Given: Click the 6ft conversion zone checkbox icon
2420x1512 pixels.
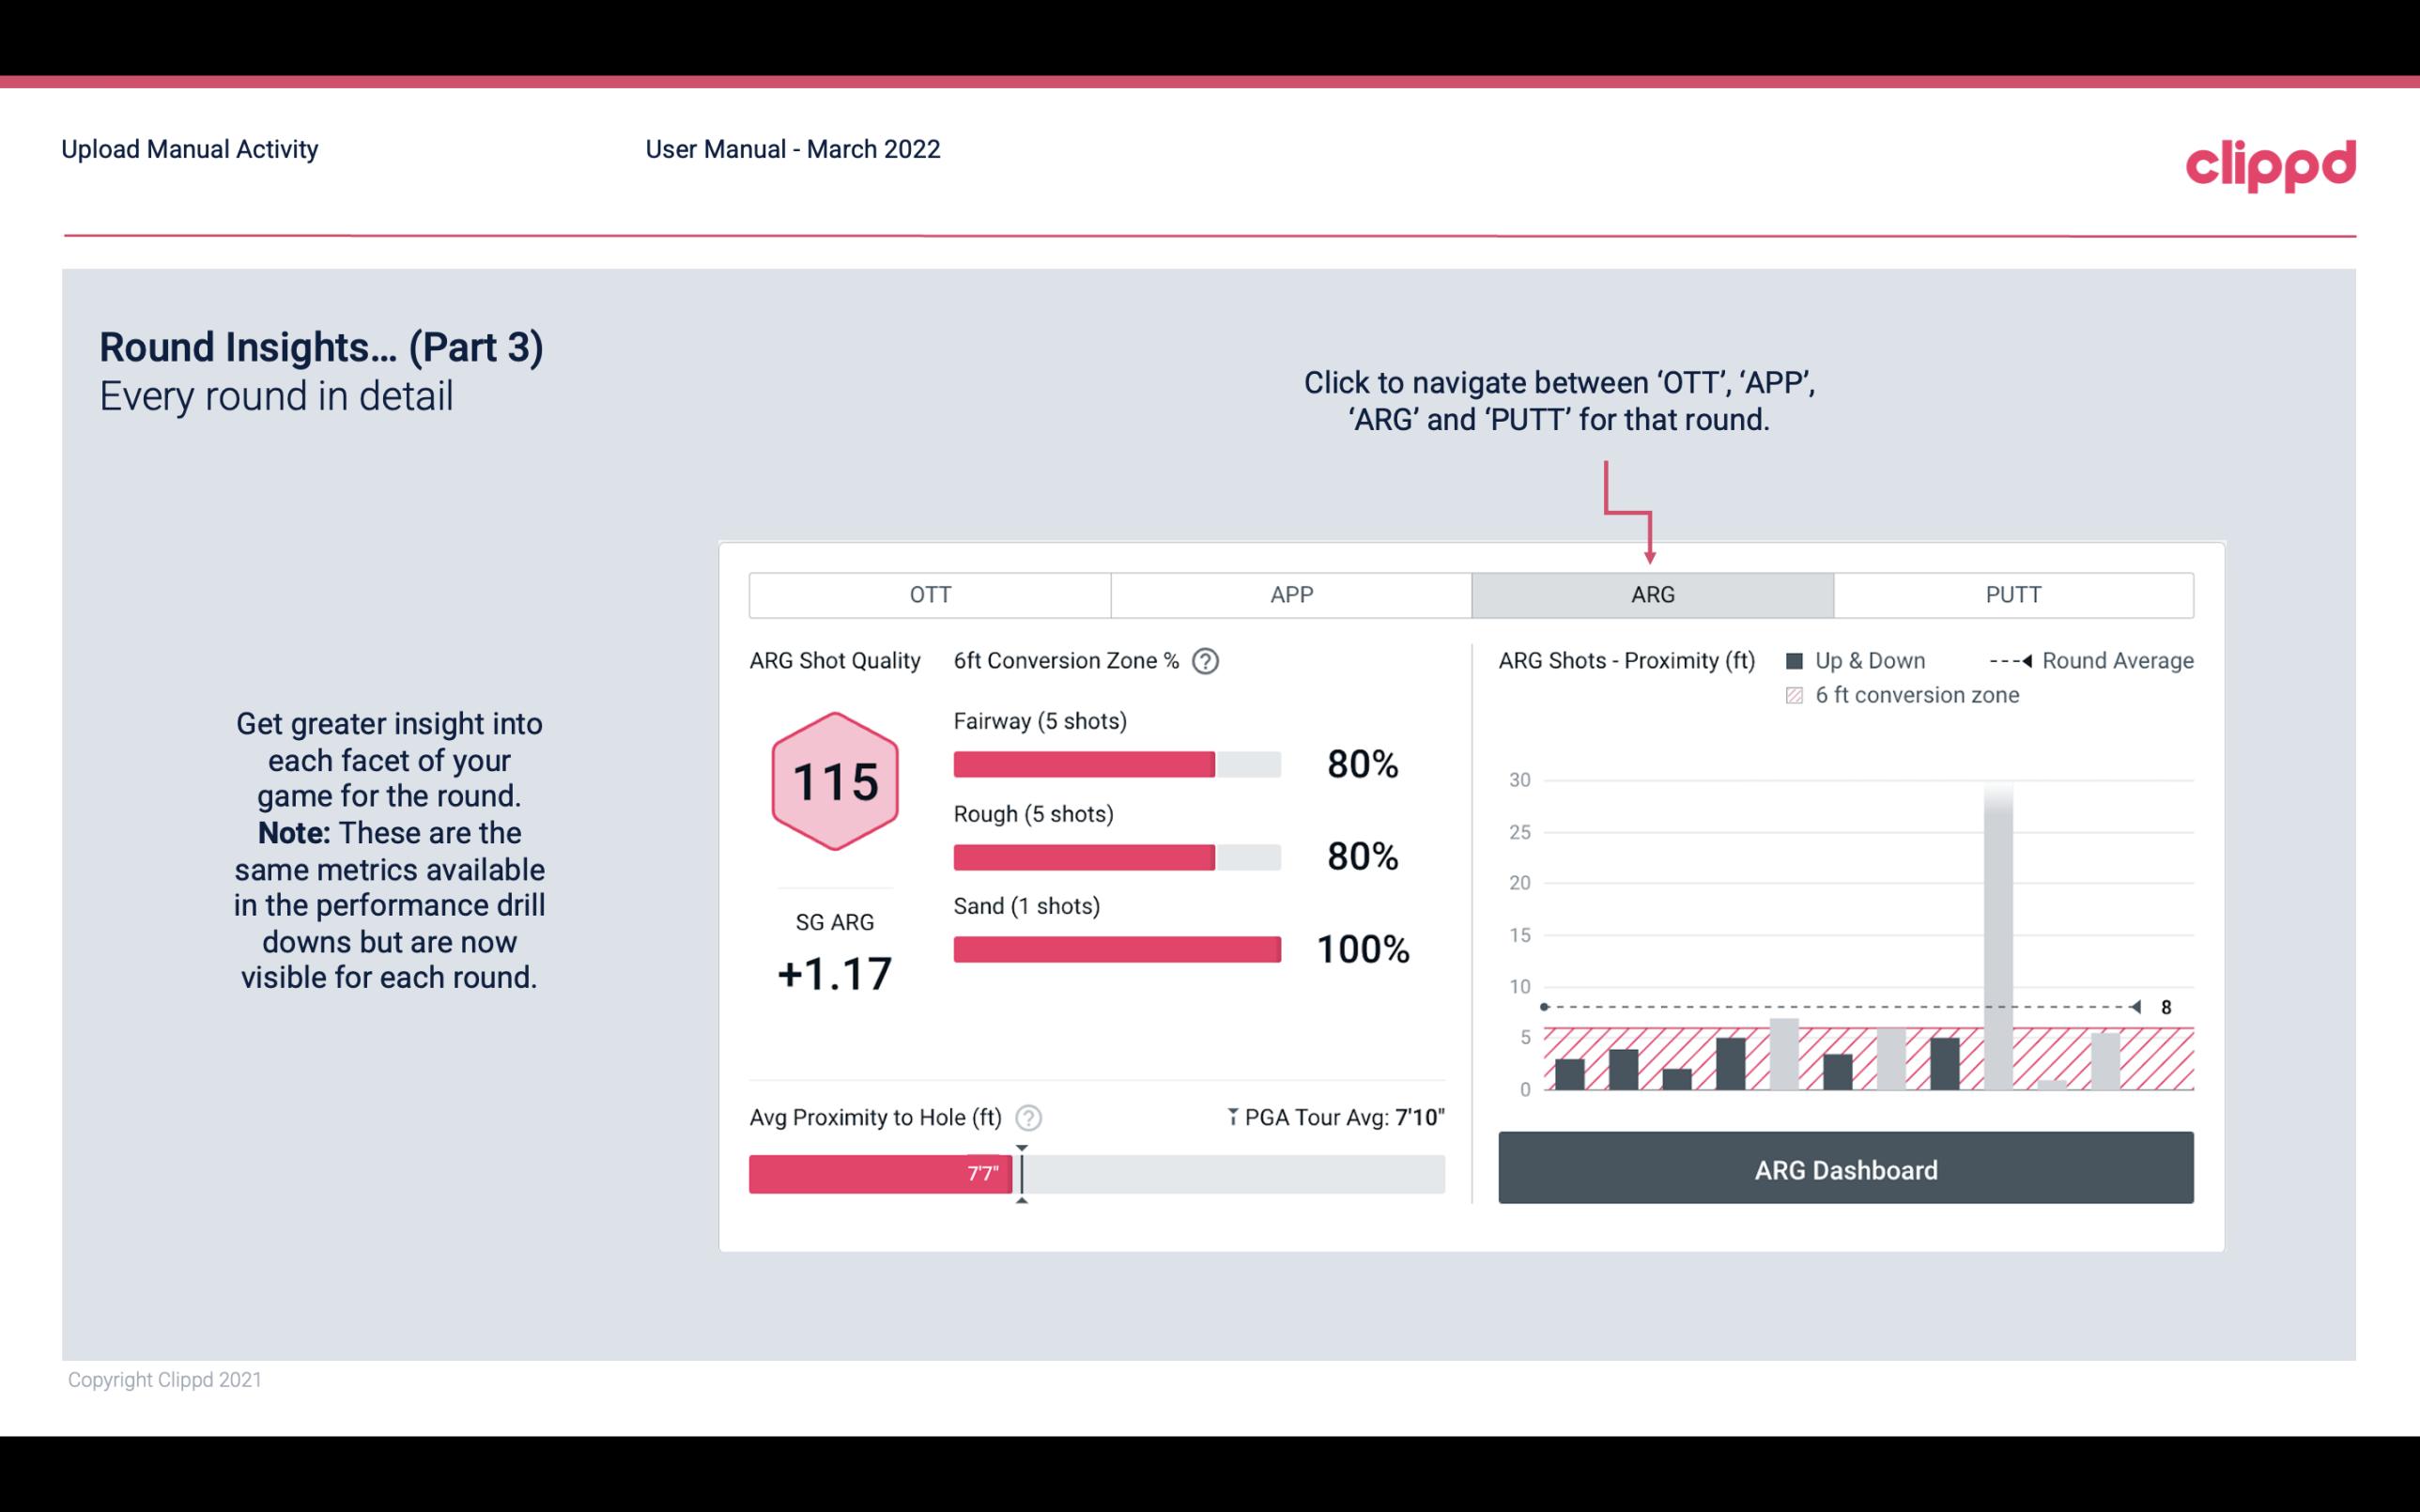Looking at the screenshot, I should pyautogui.click(x=1798, y=693).
